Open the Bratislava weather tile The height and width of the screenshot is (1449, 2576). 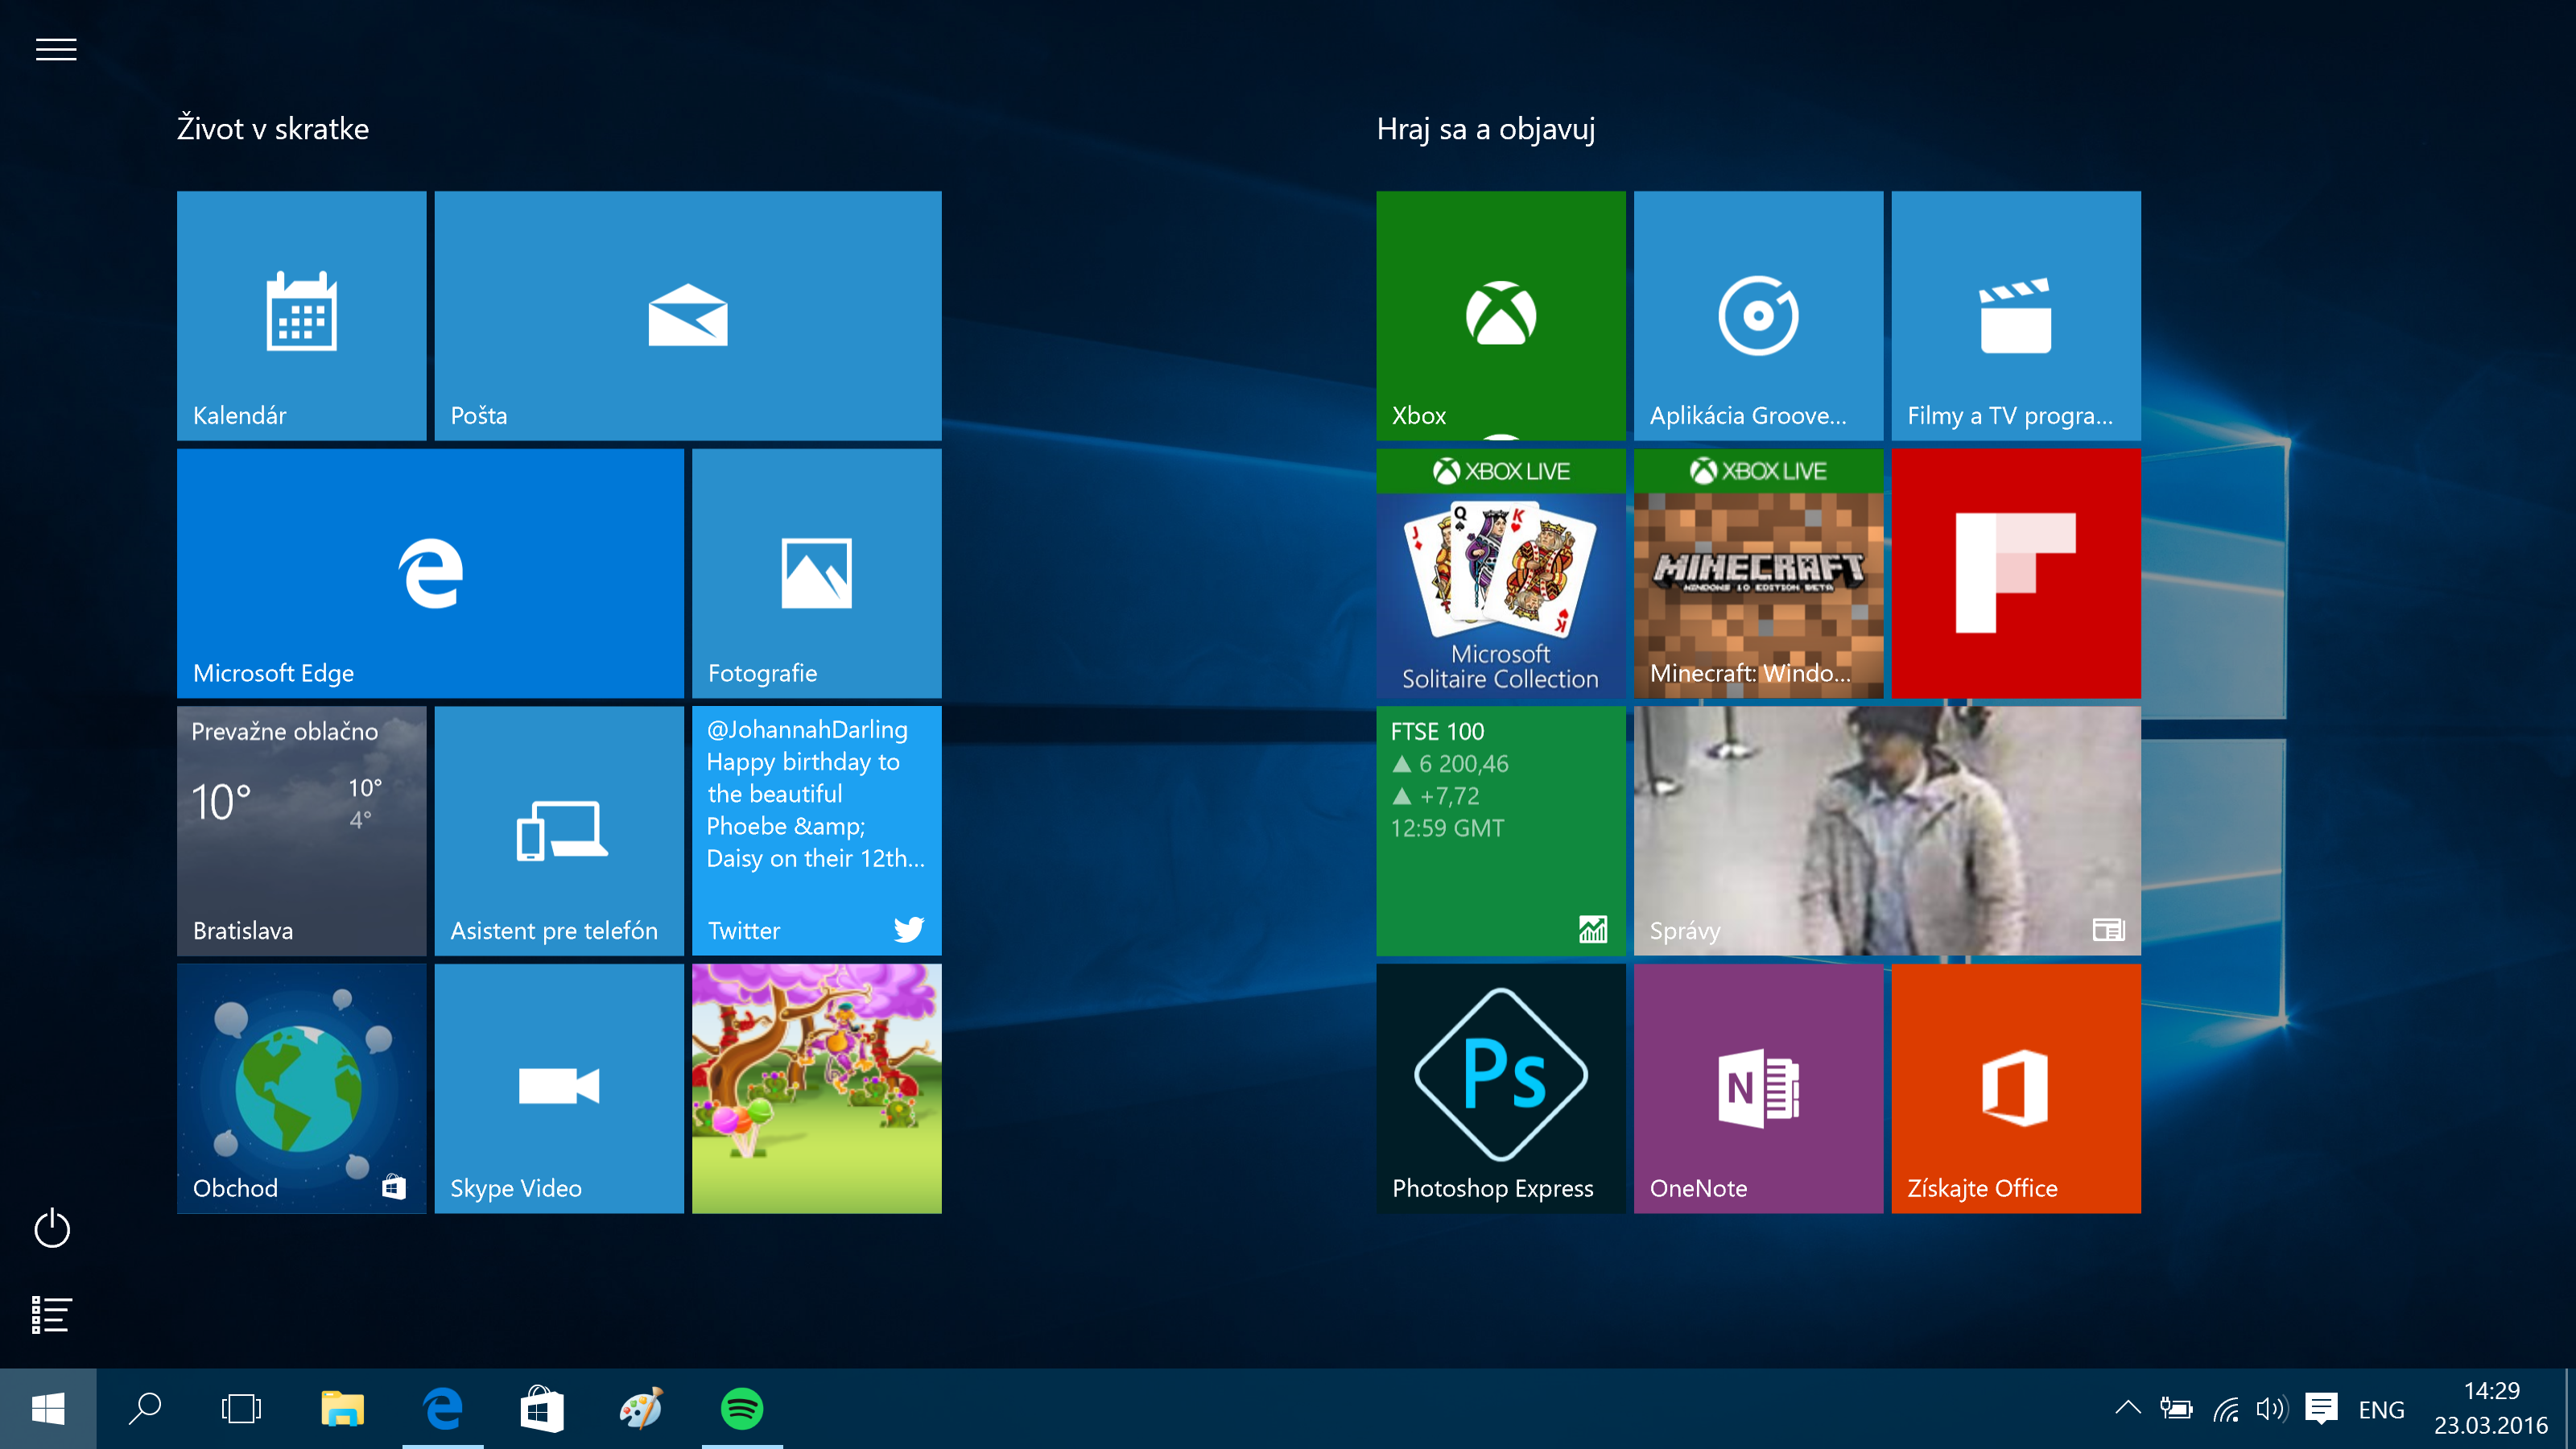point(301,830)
